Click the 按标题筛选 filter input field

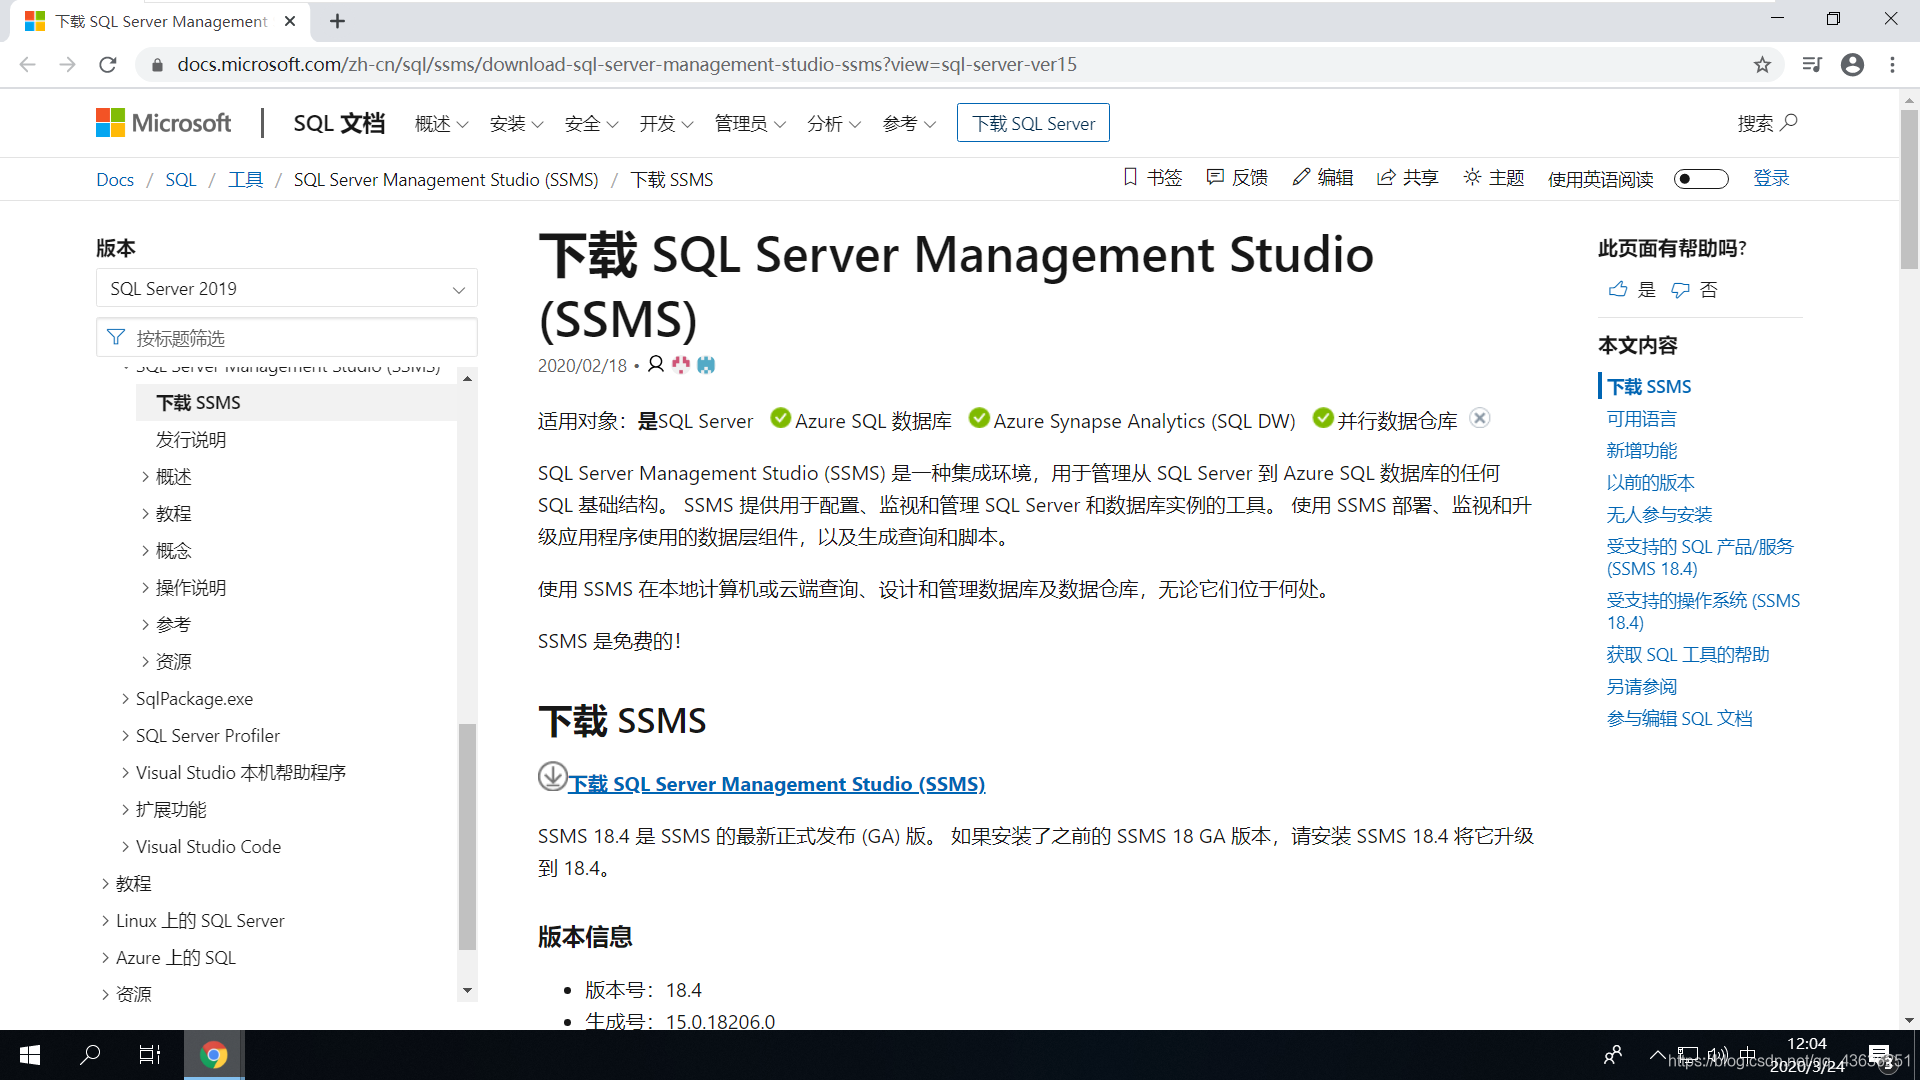pyautogui.click(x=287, y=338)
